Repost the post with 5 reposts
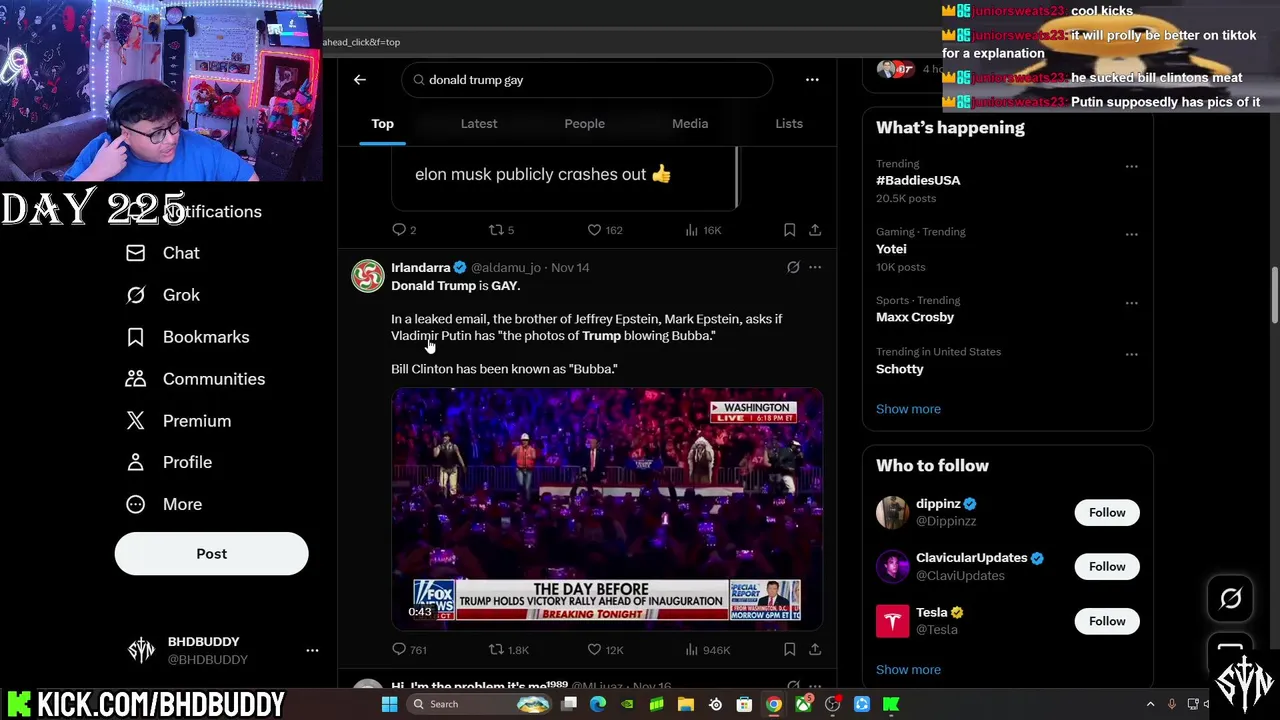 501,230
